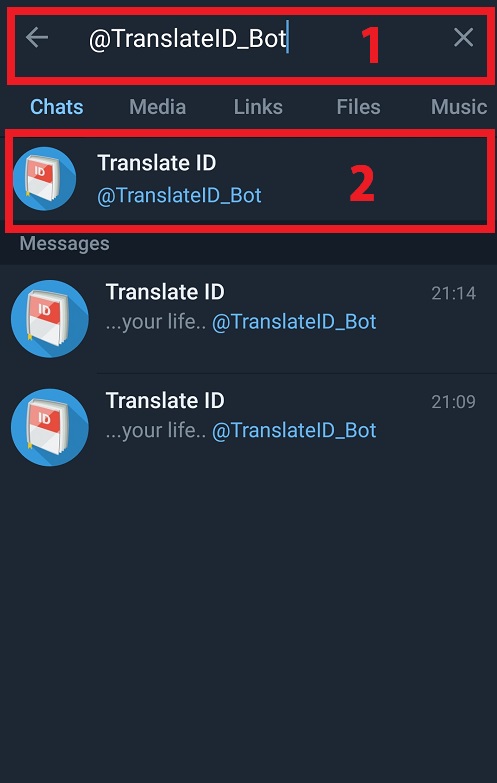The width and height of the screenshot is (497, 783).
Task: Open the Media tab
Action: (x=157, y=107)
